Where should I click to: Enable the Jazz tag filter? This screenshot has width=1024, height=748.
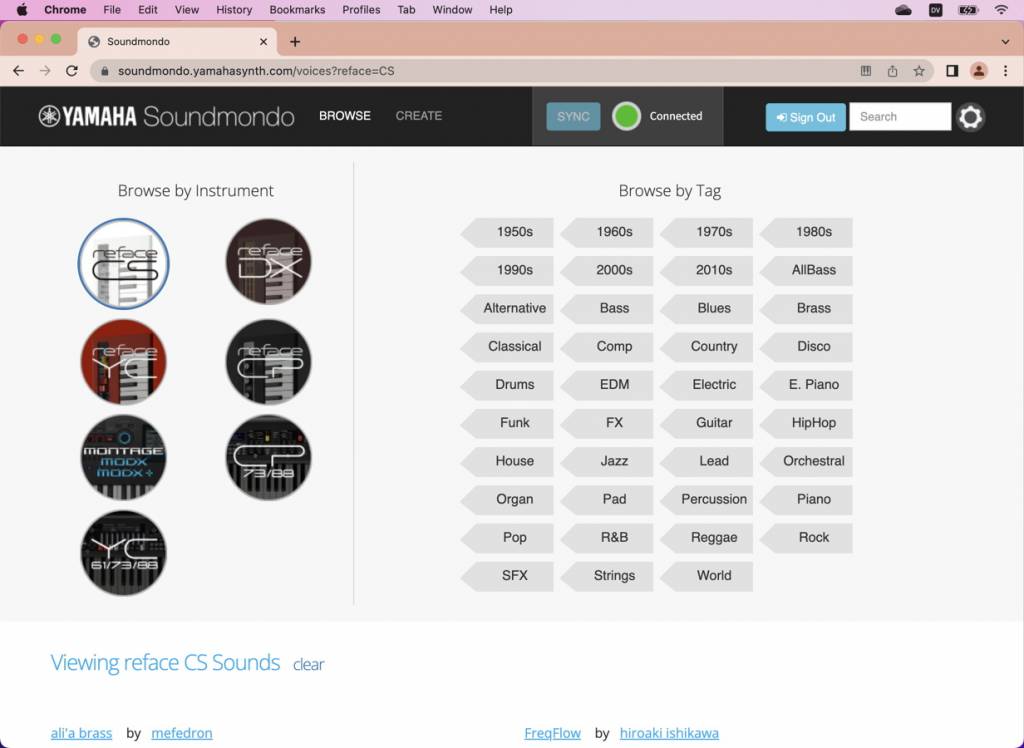[x=614, y=461]
